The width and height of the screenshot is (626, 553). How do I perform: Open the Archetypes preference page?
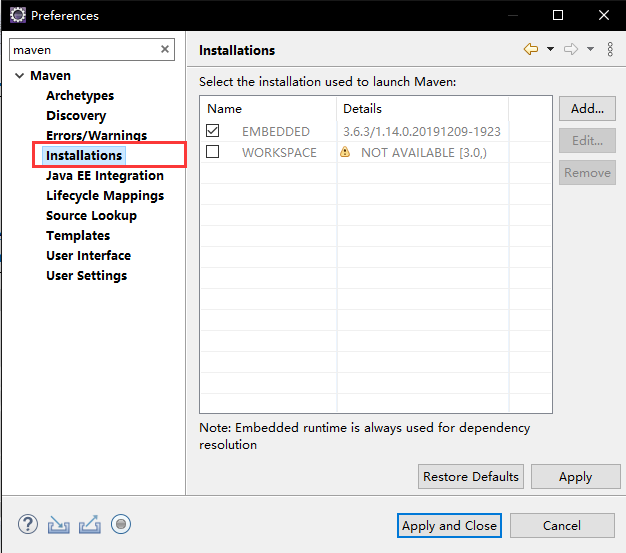click(80, 96)
